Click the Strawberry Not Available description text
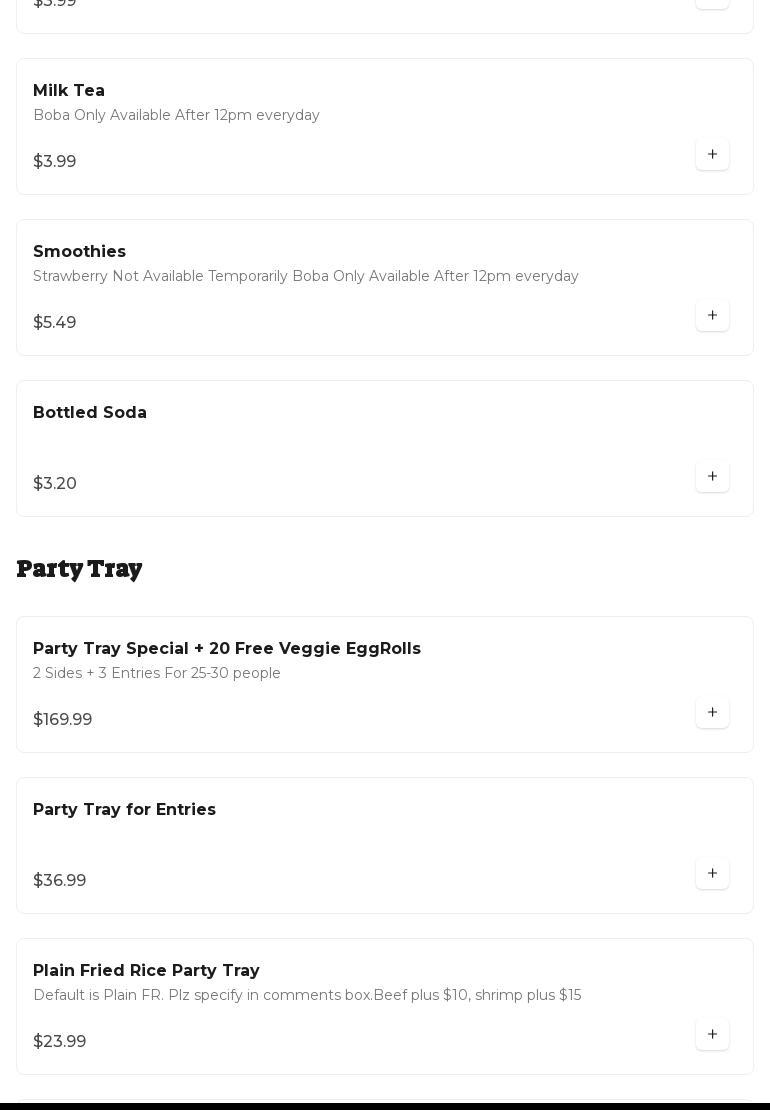Screen dimensions: 770x1110 pos(306,277)
